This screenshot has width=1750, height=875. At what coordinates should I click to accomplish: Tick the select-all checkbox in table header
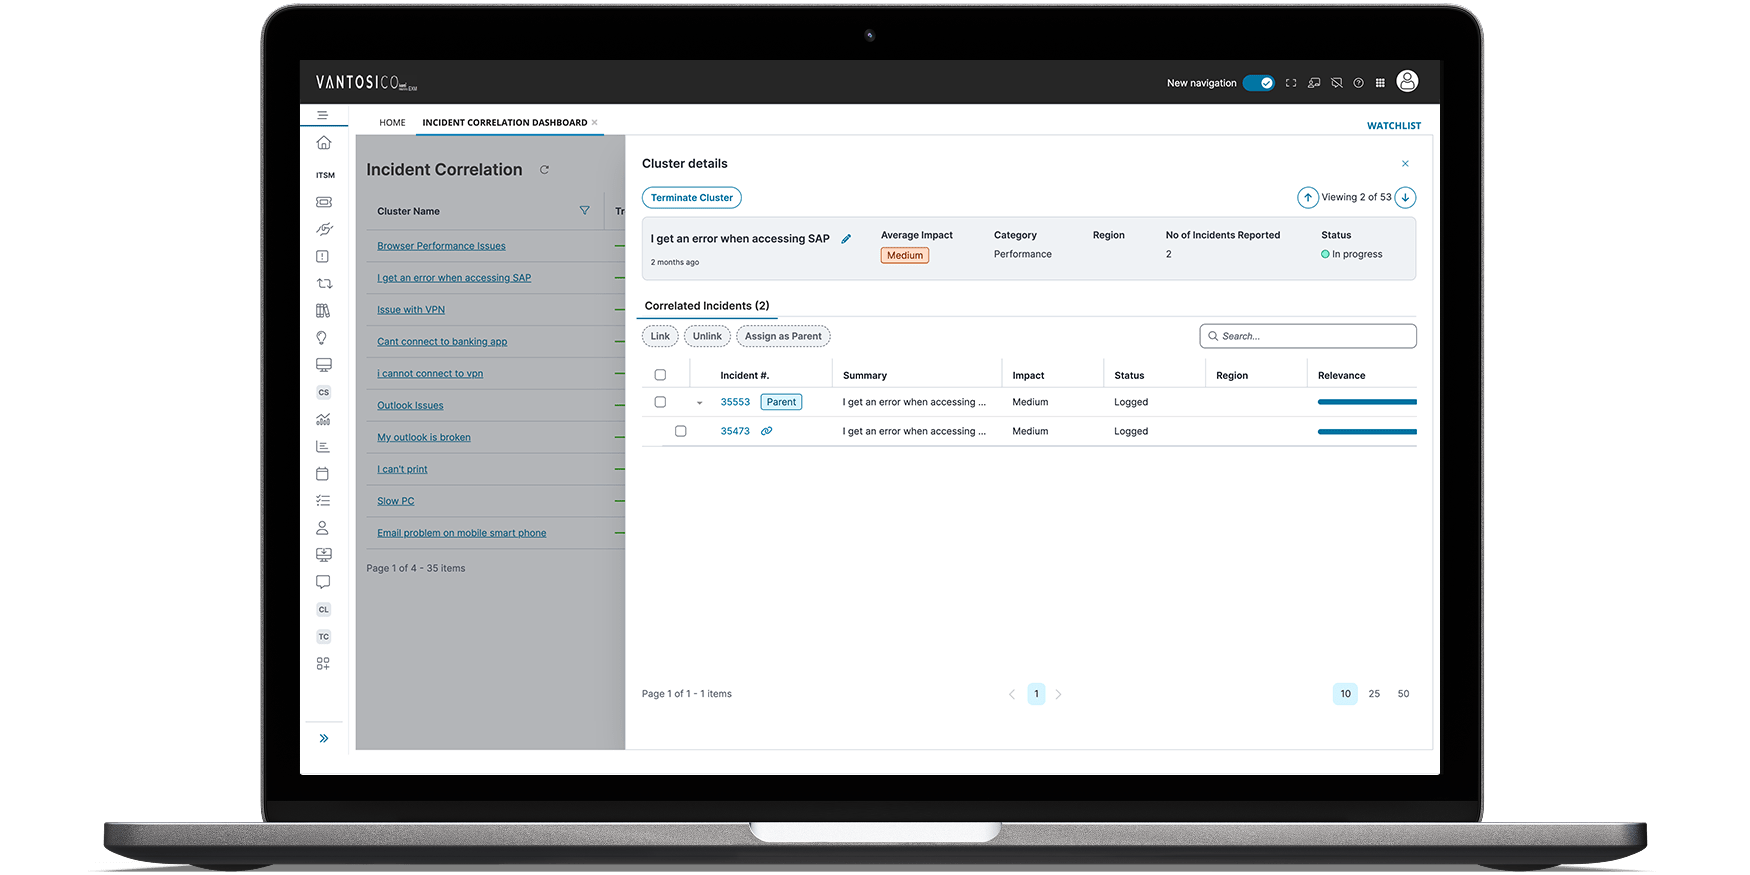click(660, 375)
